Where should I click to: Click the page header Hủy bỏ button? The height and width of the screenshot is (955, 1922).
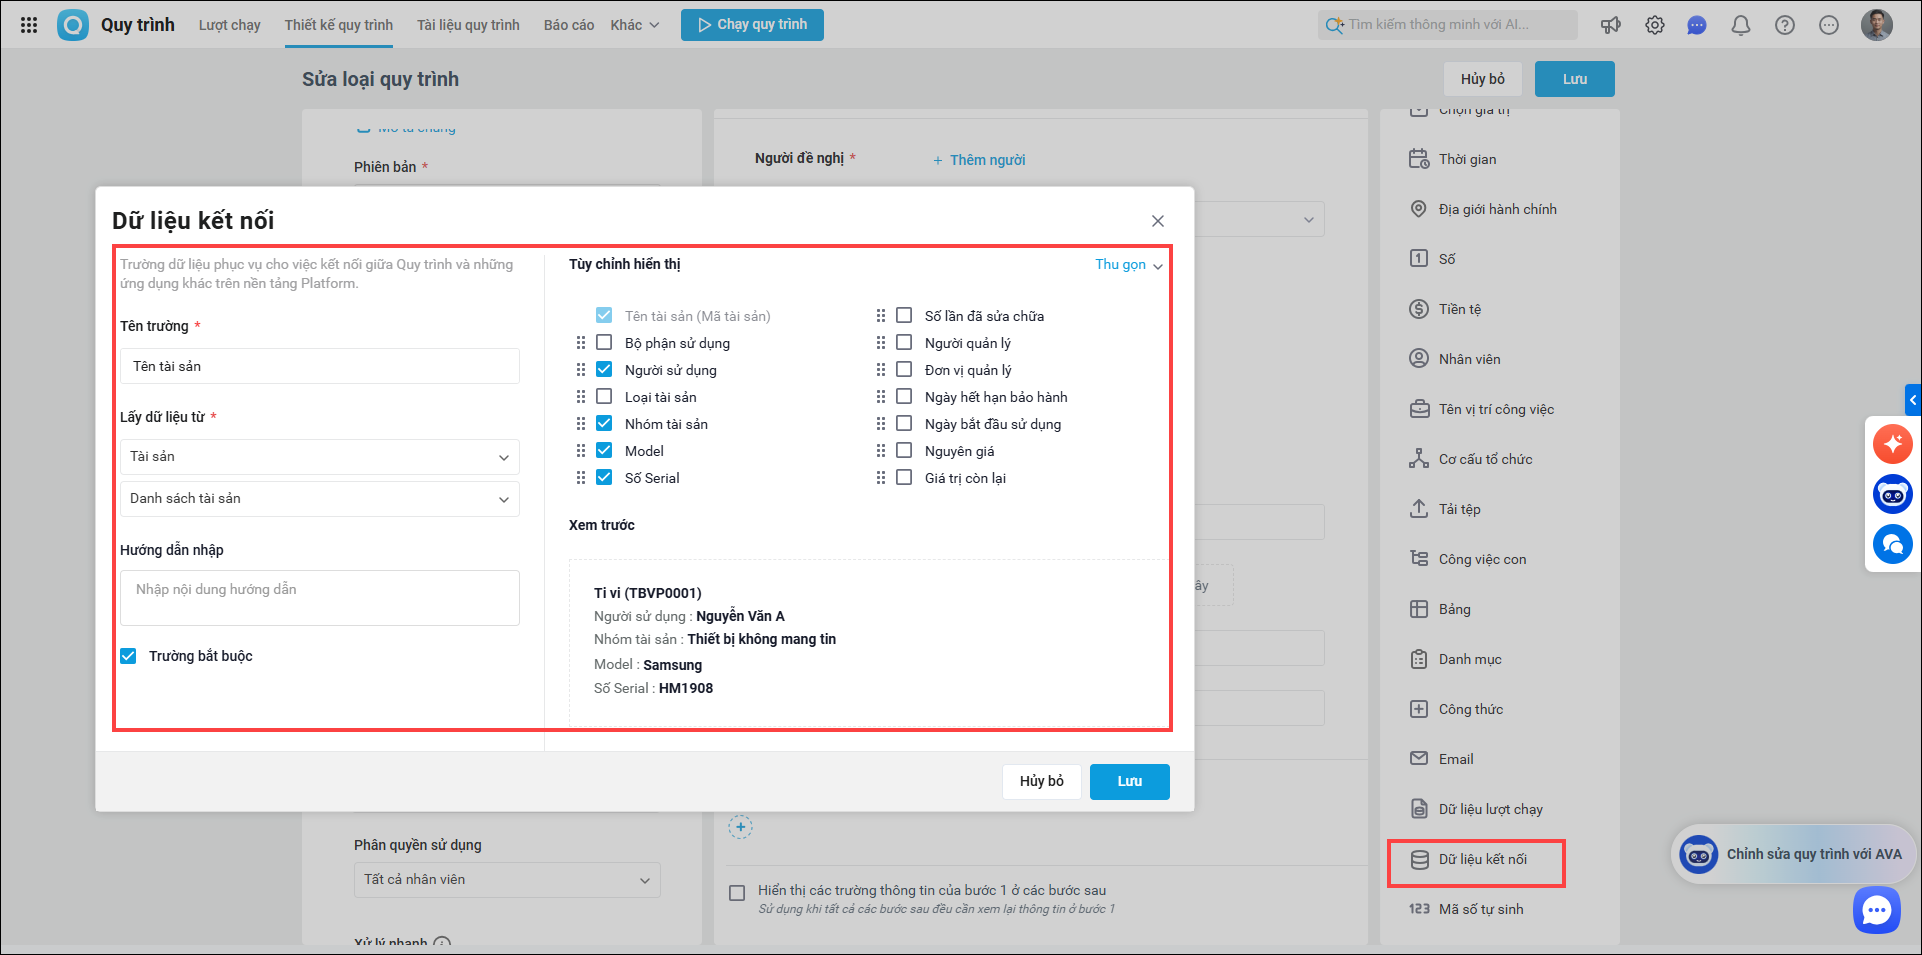click(1483, 79)
